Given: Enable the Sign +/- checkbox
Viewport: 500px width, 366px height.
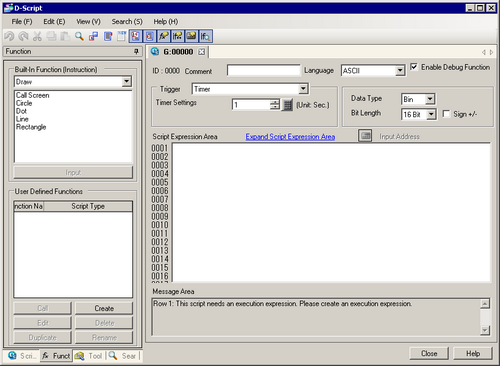Looking at the screenshot, I should point(446,114).
